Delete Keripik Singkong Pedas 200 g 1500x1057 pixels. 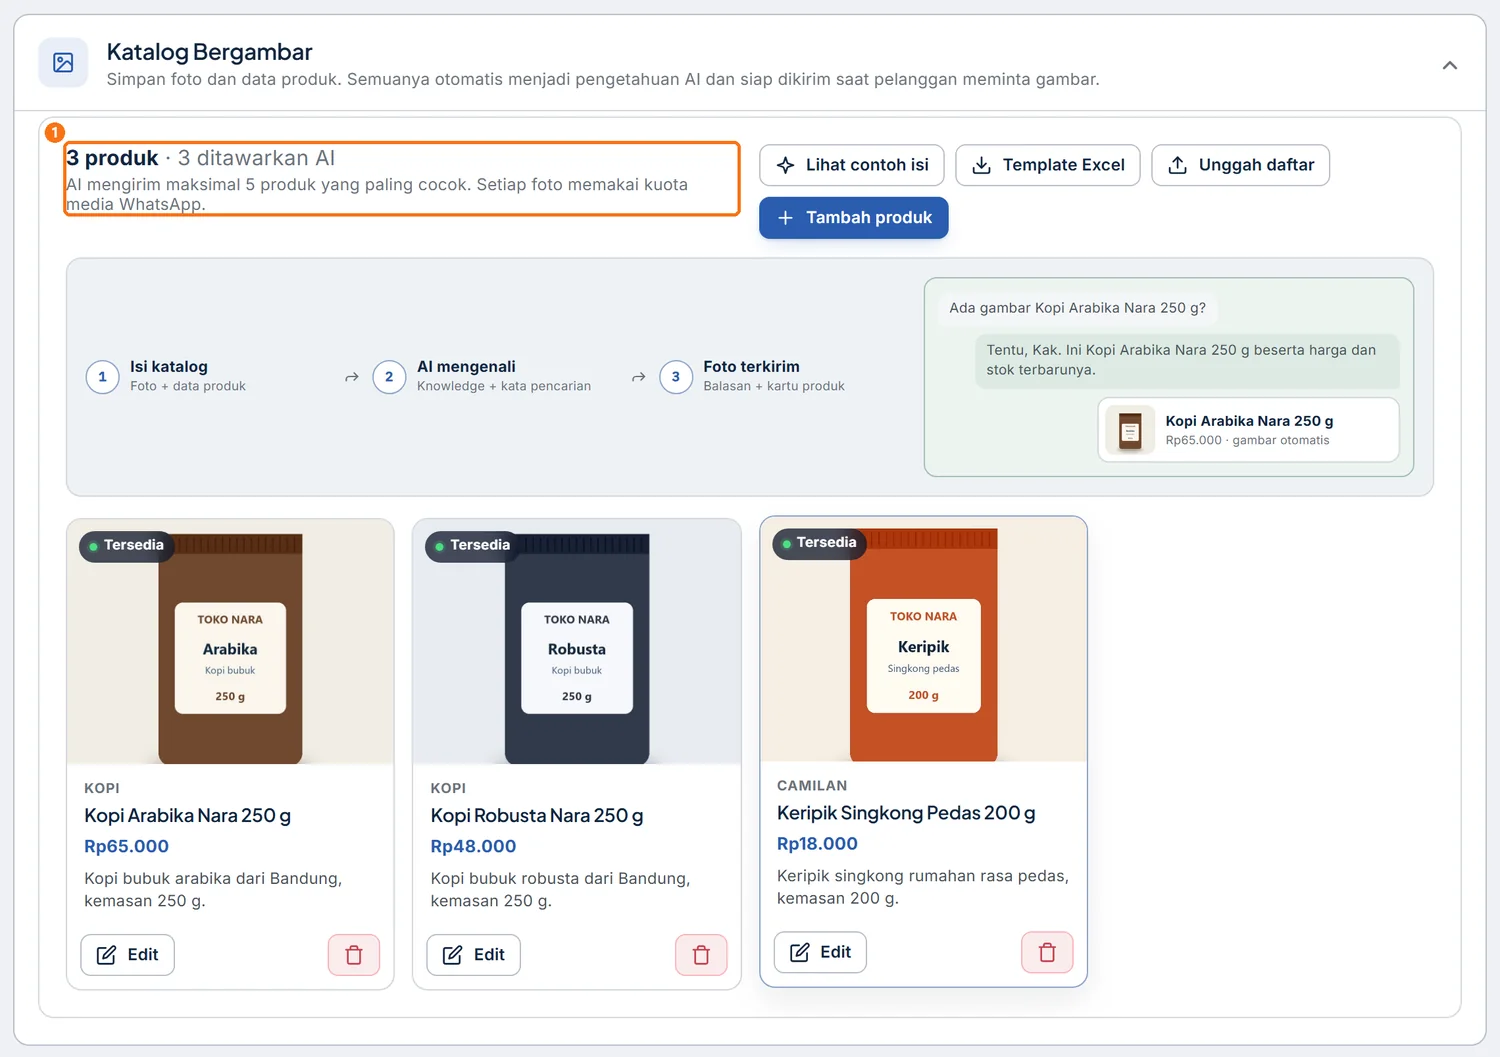point(1047,952)
